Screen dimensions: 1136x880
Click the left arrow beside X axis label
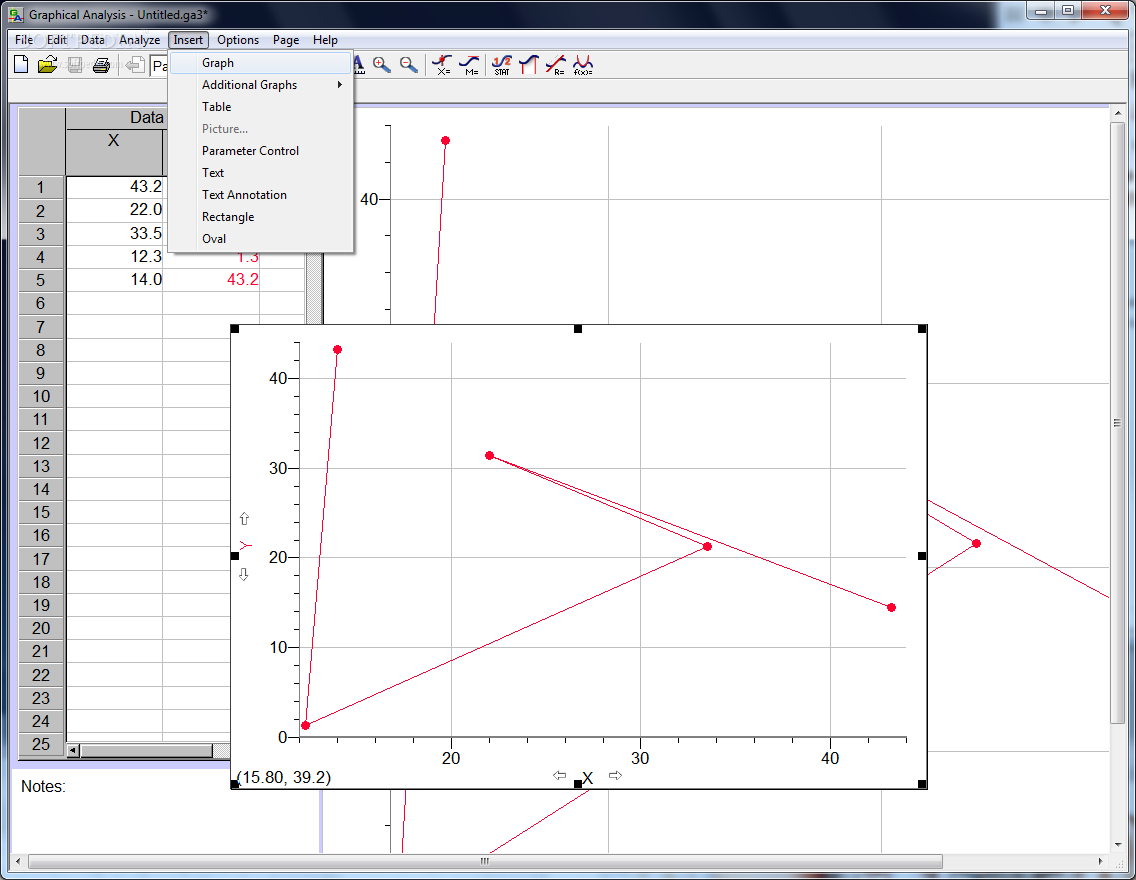[559, 775]
